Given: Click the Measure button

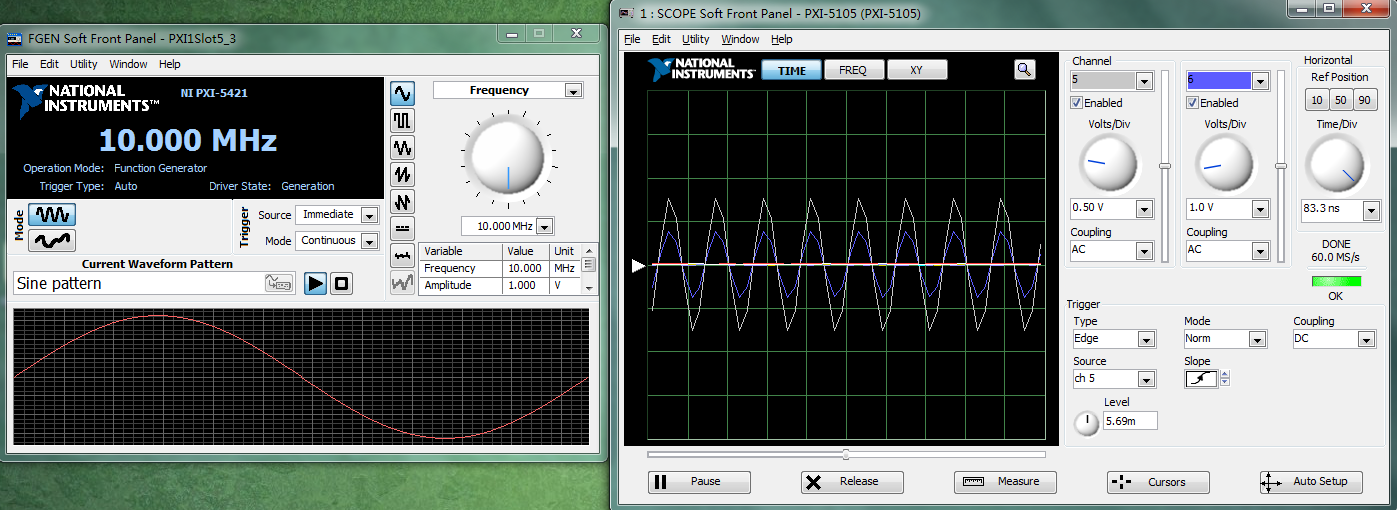Looking at the screenshot, I should point(1005,482).
